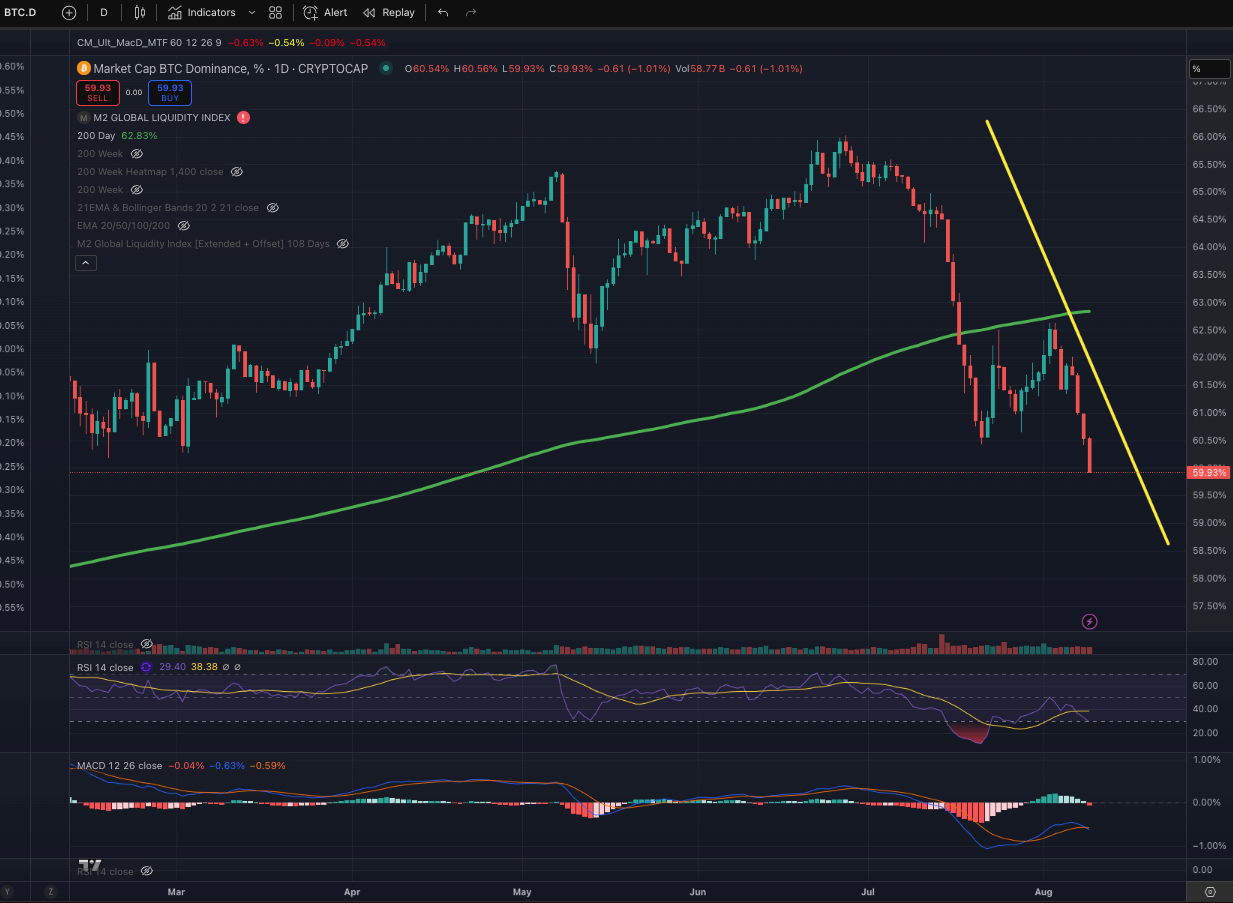Open the chart settings gear at bottom right
Viewport: 1233px width, 903px height.
1210,891
